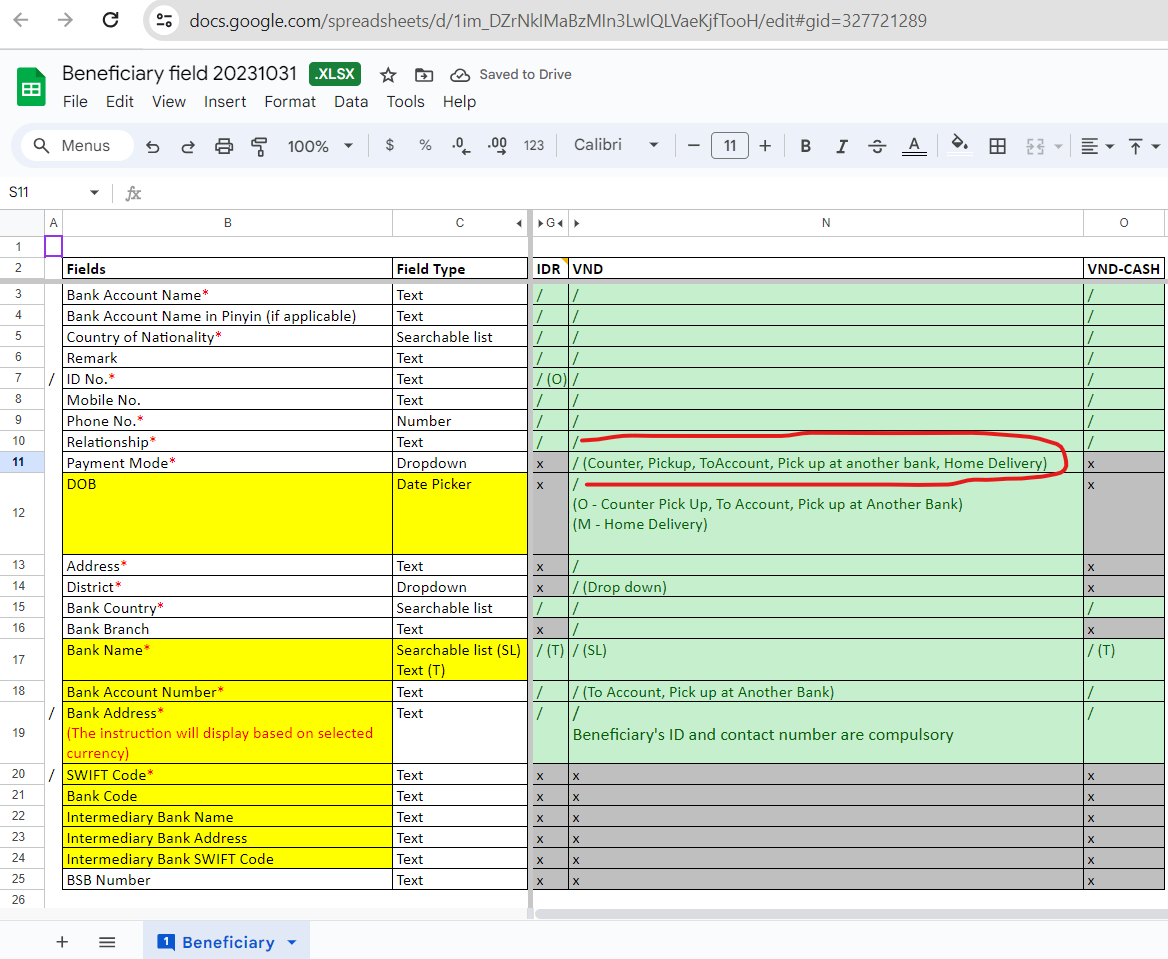Open the Calibri font dropdown
The width and height of the screenshot is (1168, 959).
(616, 146)
